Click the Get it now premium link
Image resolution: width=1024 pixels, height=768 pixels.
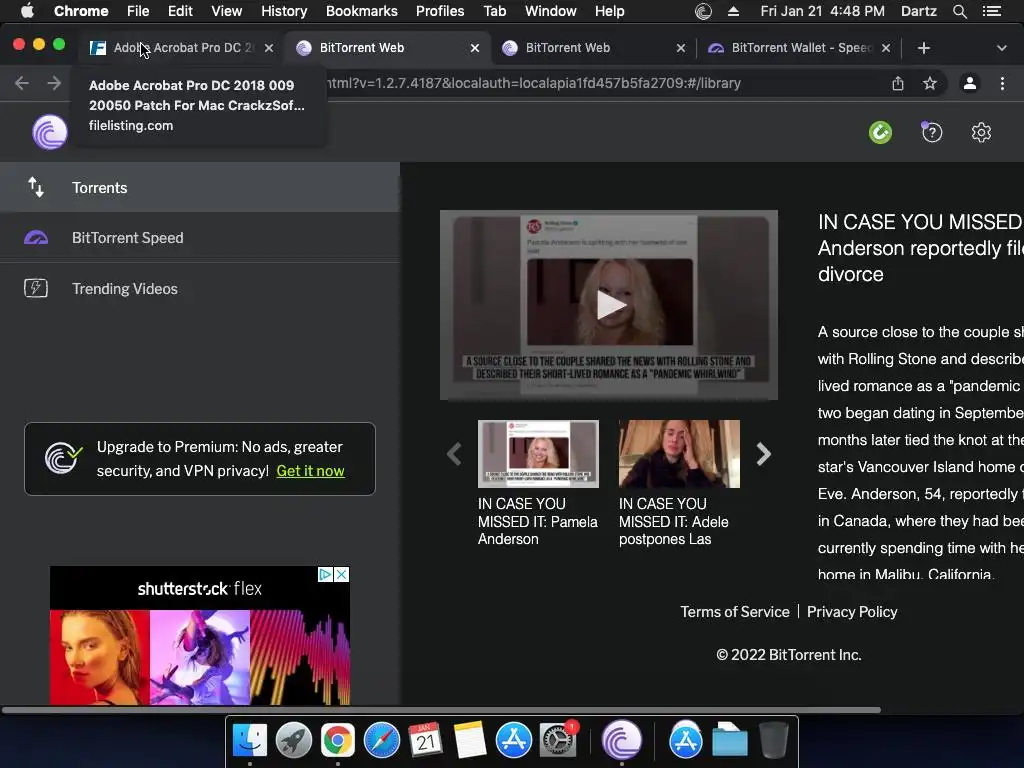pyautogui.click(x=310, y=471)
